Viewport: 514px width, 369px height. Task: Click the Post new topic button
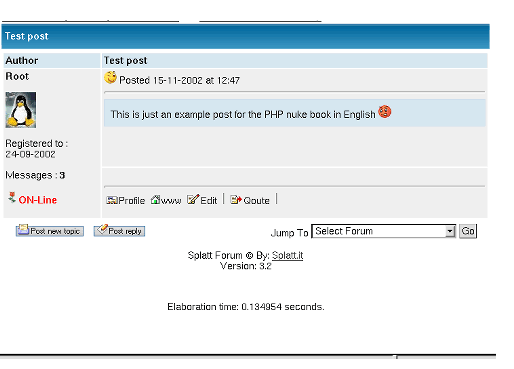(50, 231)
